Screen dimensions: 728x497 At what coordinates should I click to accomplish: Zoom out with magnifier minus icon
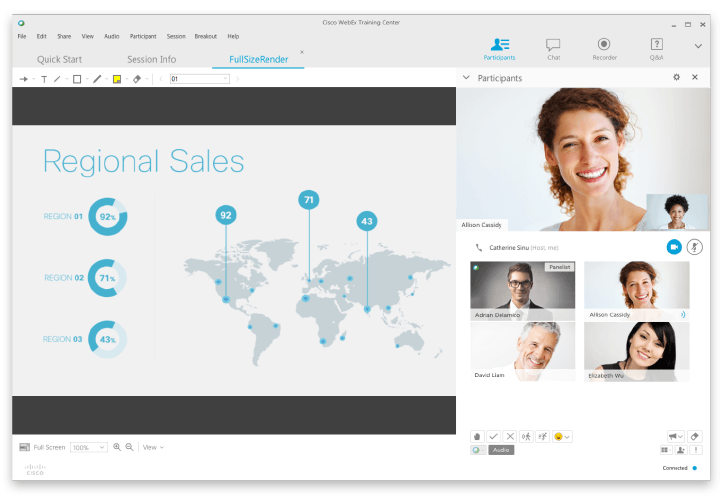click(130, 447)
